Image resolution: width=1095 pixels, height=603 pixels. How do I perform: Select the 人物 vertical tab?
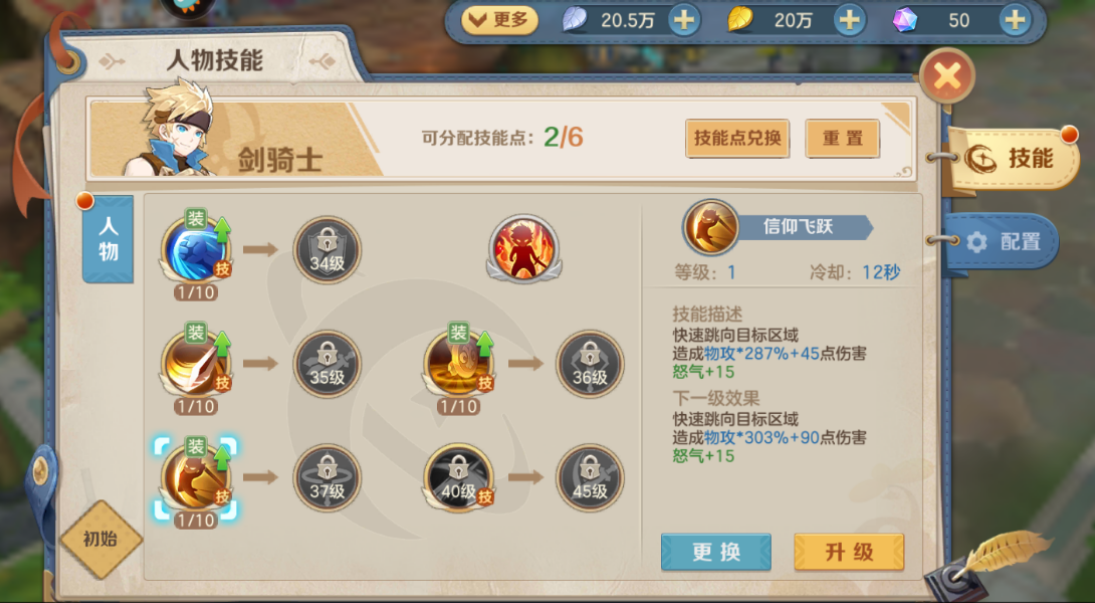[x=108, y=239]
